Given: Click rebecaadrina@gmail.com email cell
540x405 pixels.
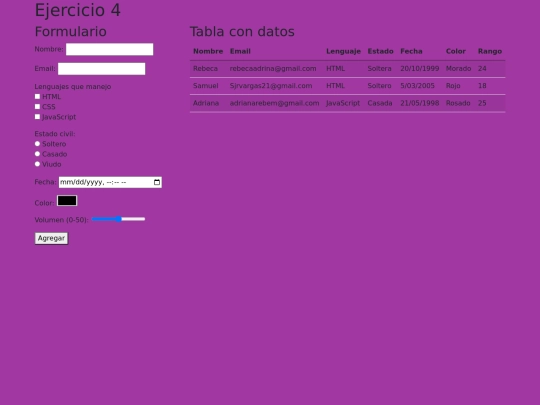Looking at the screenshot, I should pos(273,69).
